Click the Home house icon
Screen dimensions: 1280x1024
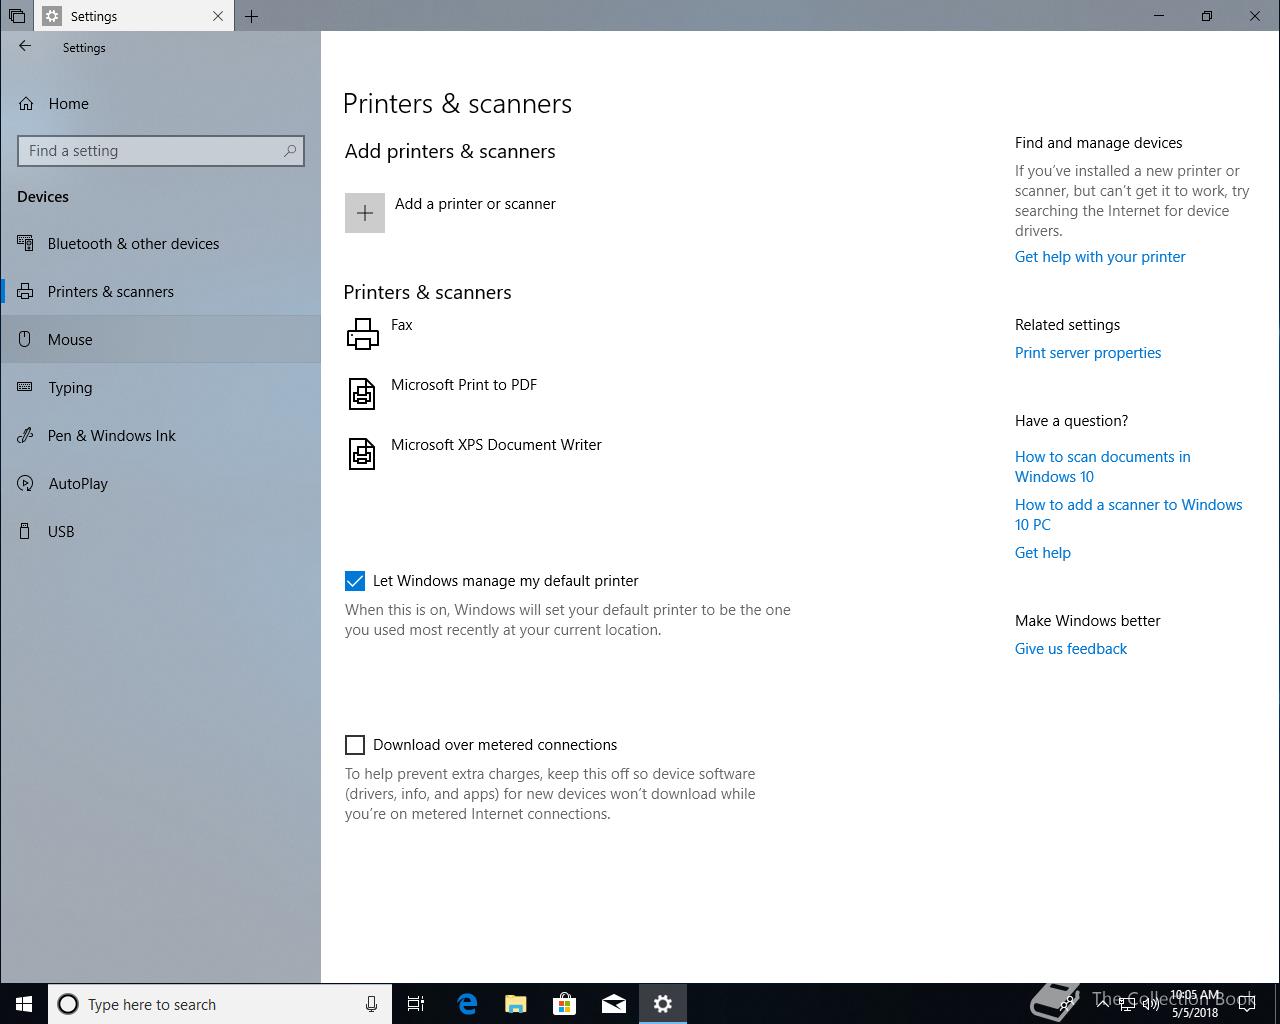click(x=26, y=104)
